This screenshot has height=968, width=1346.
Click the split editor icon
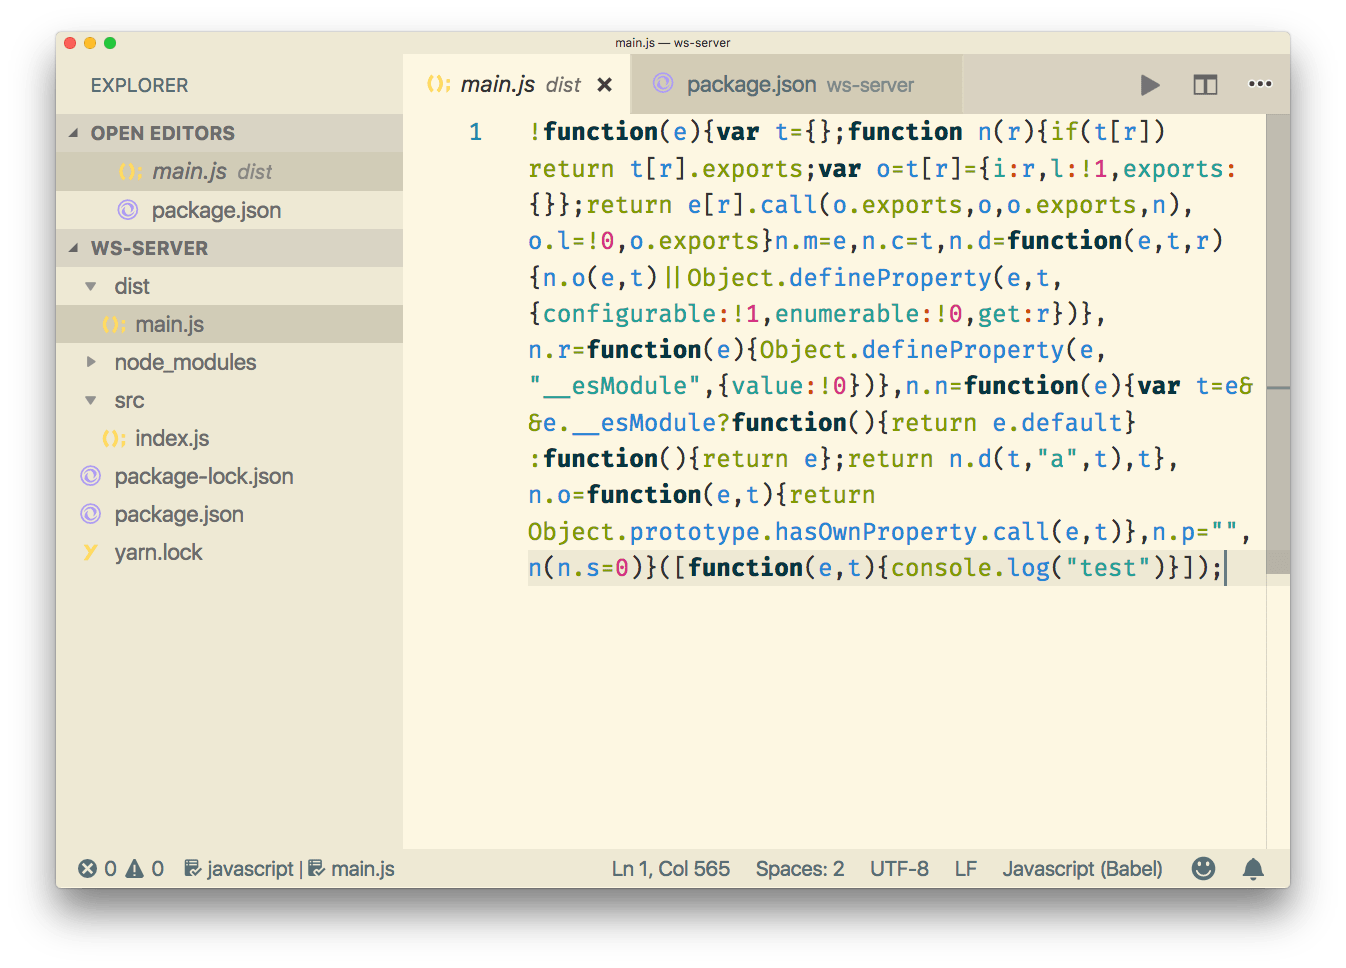pos(1205,85)
